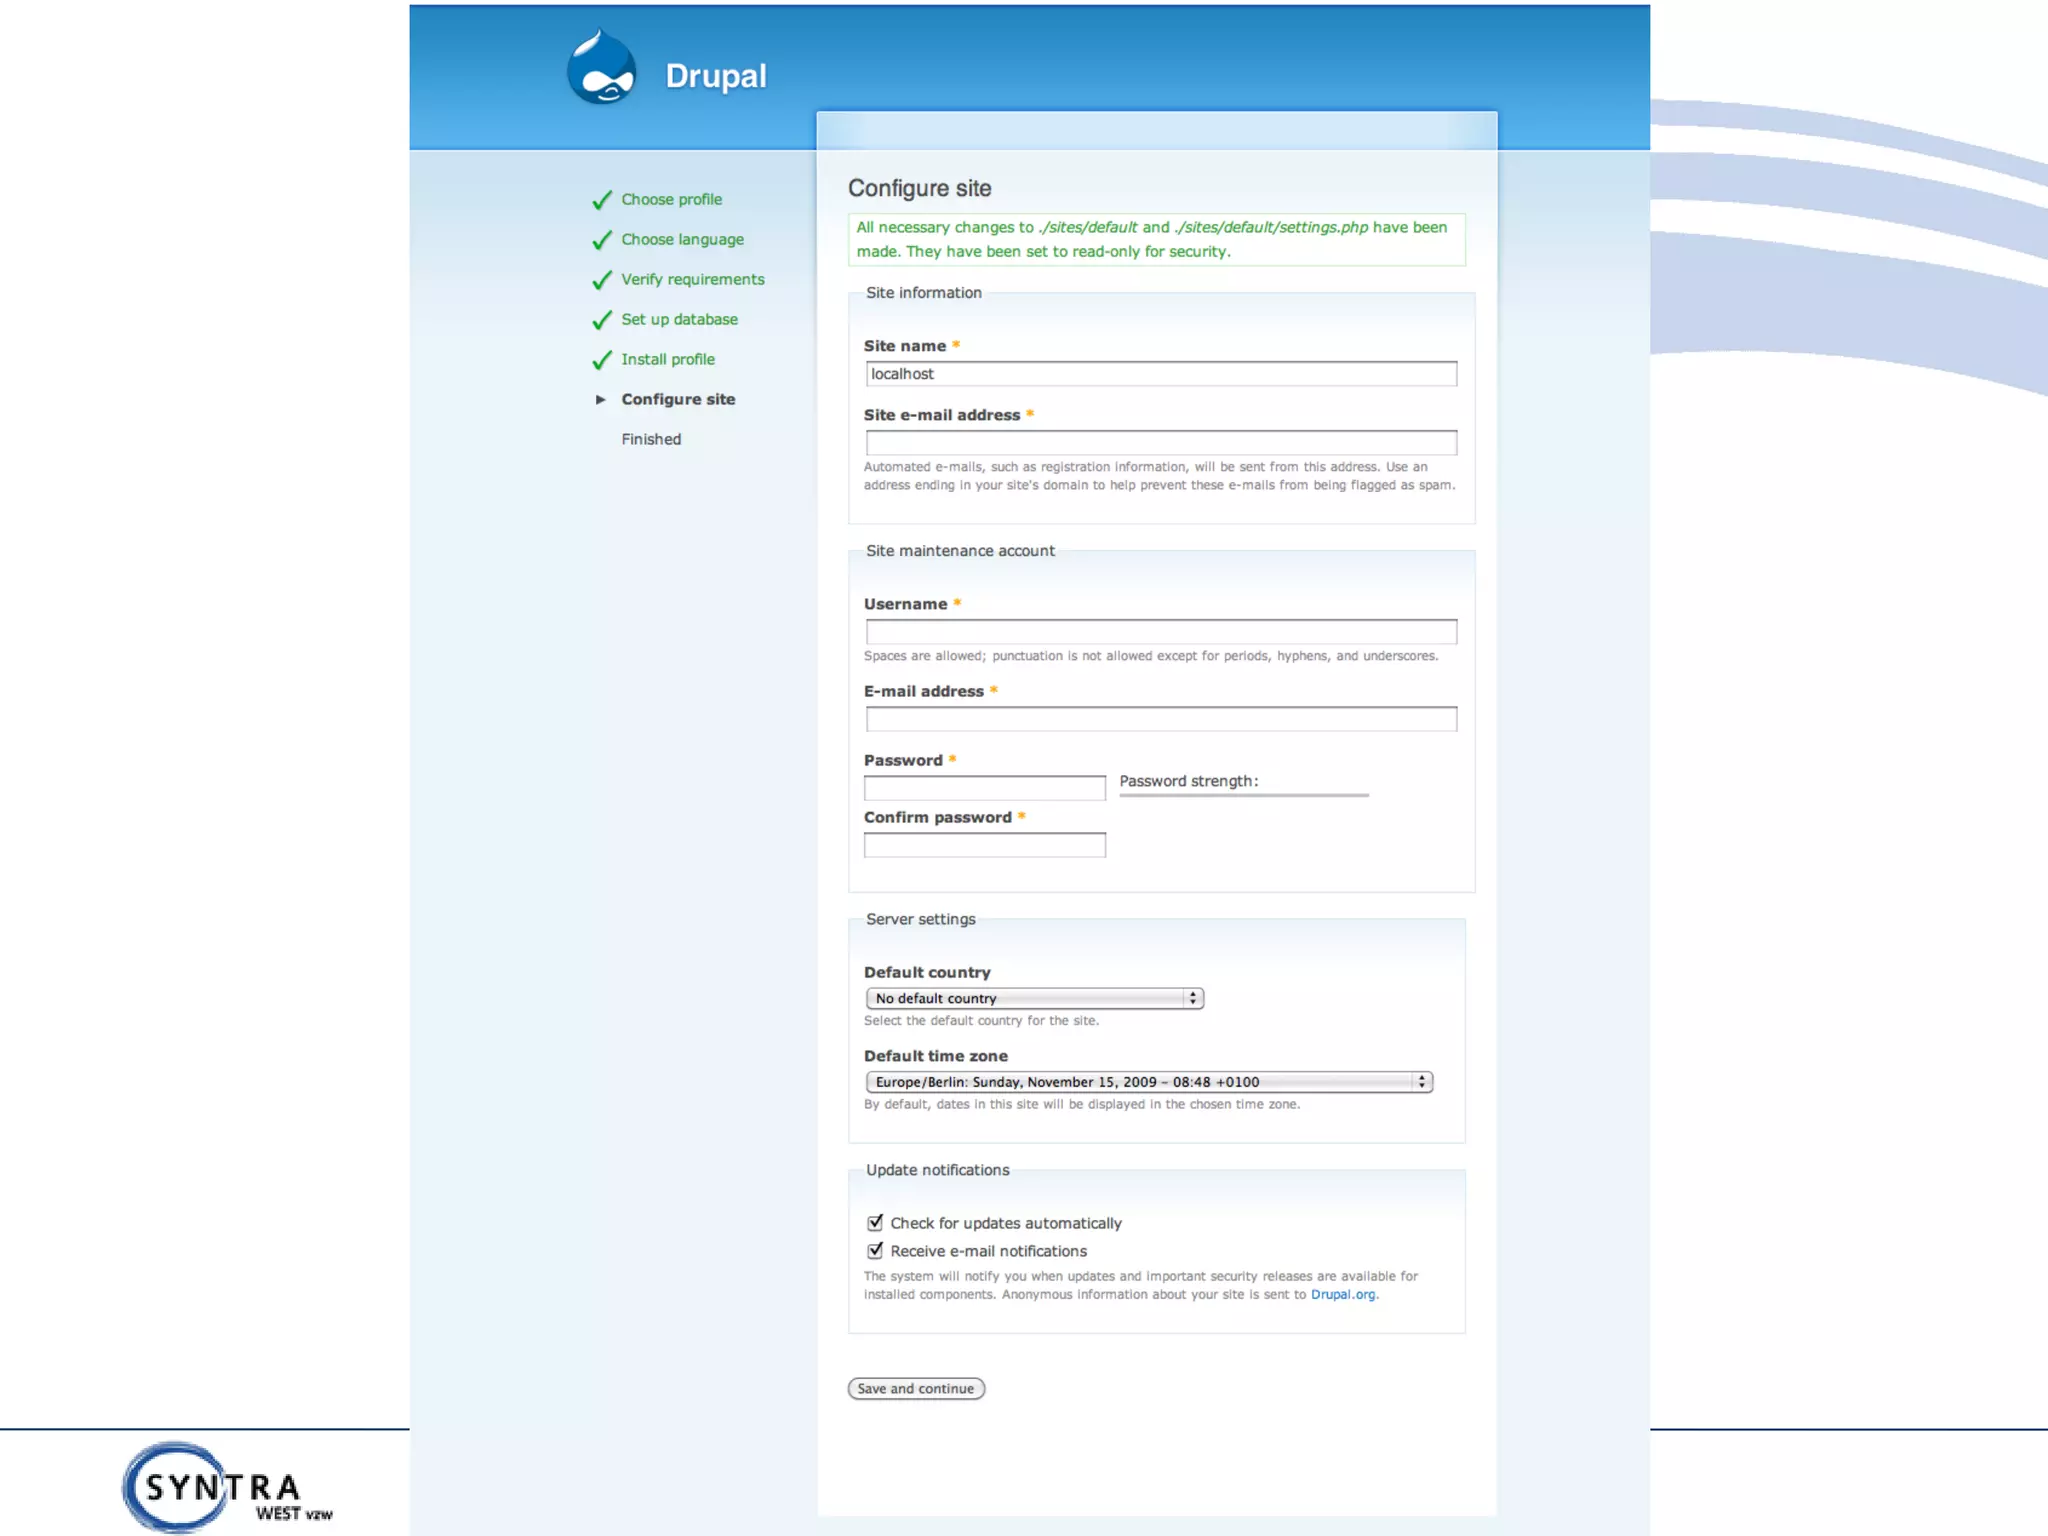Click the Drupal drop logo icon
This screenshot has height=1536, width=2048.
pos(601,68)
